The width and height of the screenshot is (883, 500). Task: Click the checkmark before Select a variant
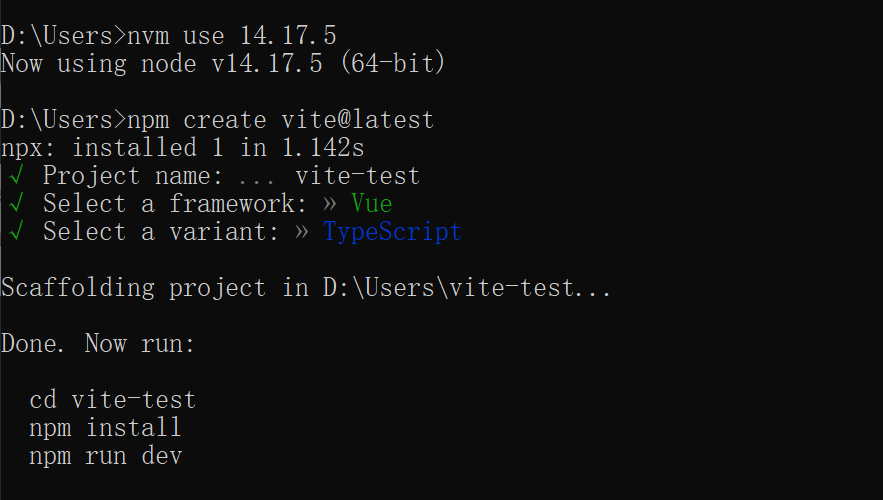17,233
